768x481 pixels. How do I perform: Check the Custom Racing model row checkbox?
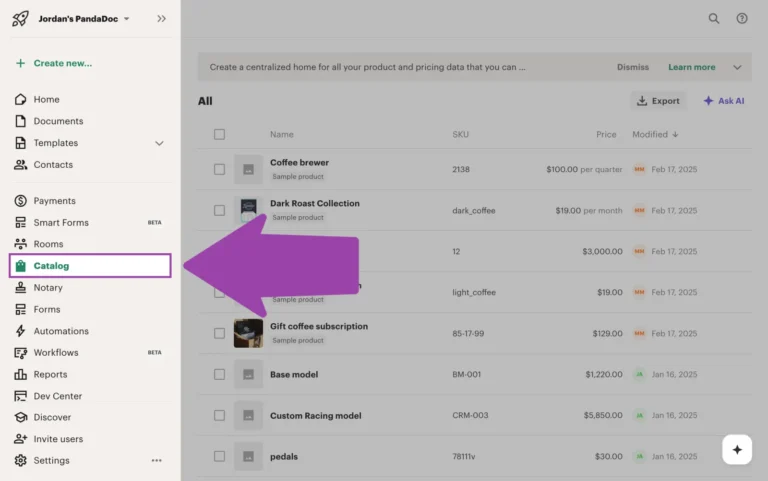[219, 415]
